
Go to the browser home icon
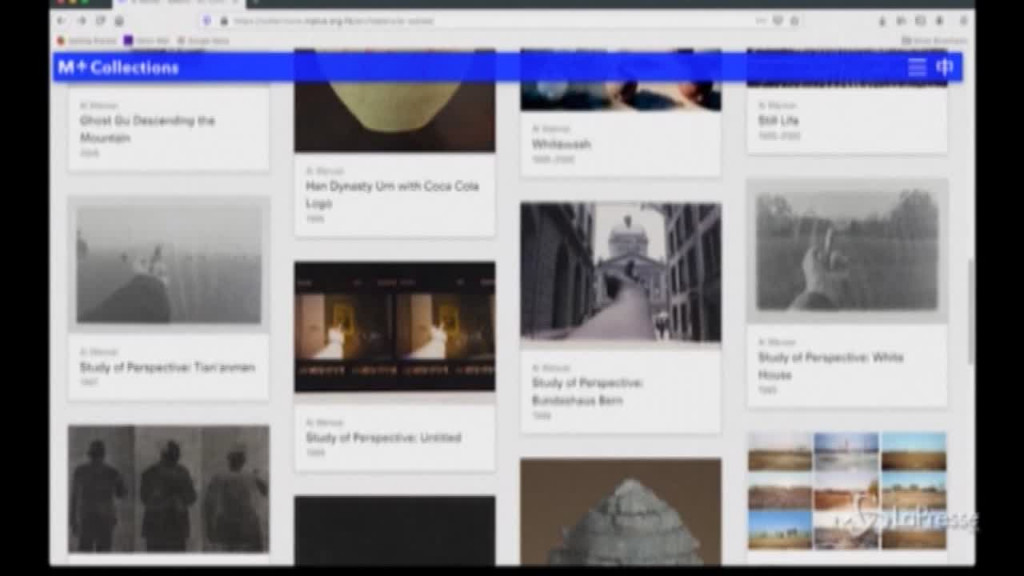coord(120,20)
